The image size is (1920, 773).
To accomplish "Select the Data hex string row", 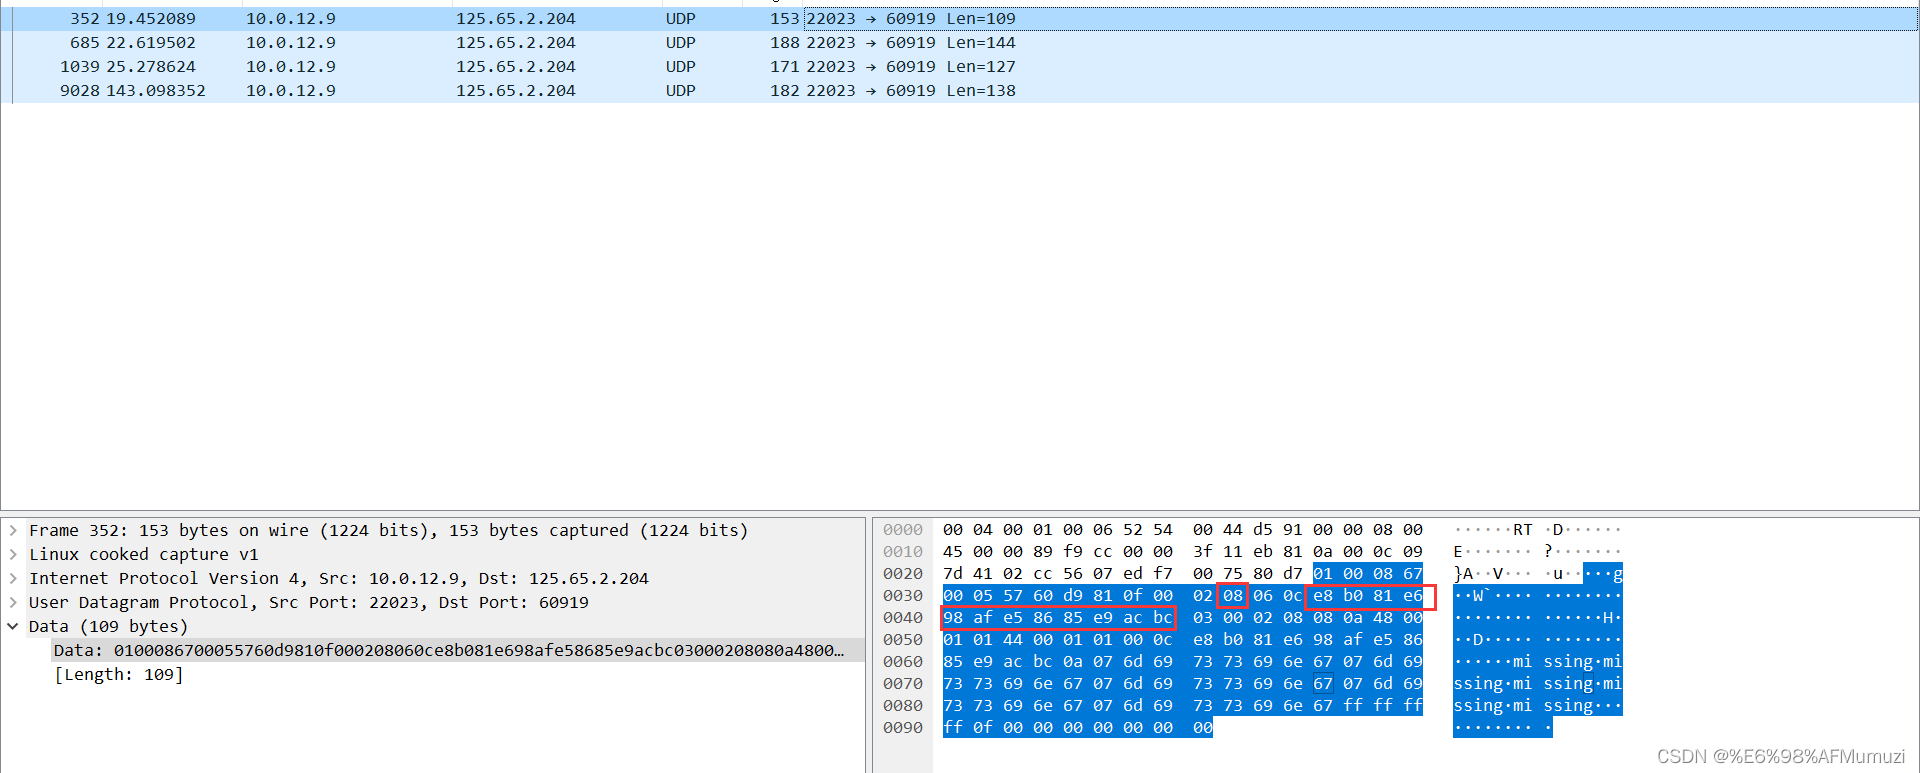I will (458, 651).
